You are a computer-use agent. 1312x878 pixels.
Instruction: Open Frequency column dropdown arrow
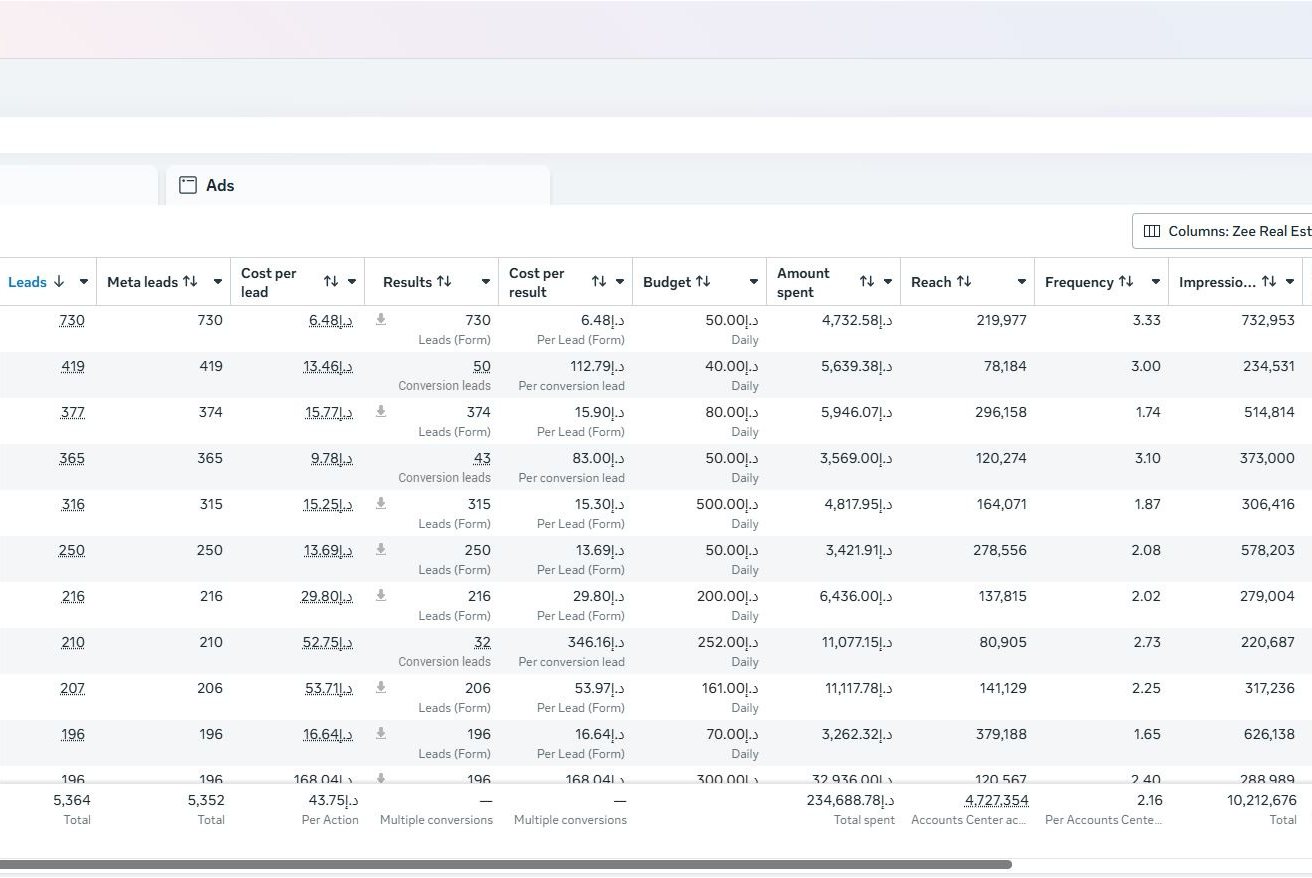click(x=1155, y=282)
